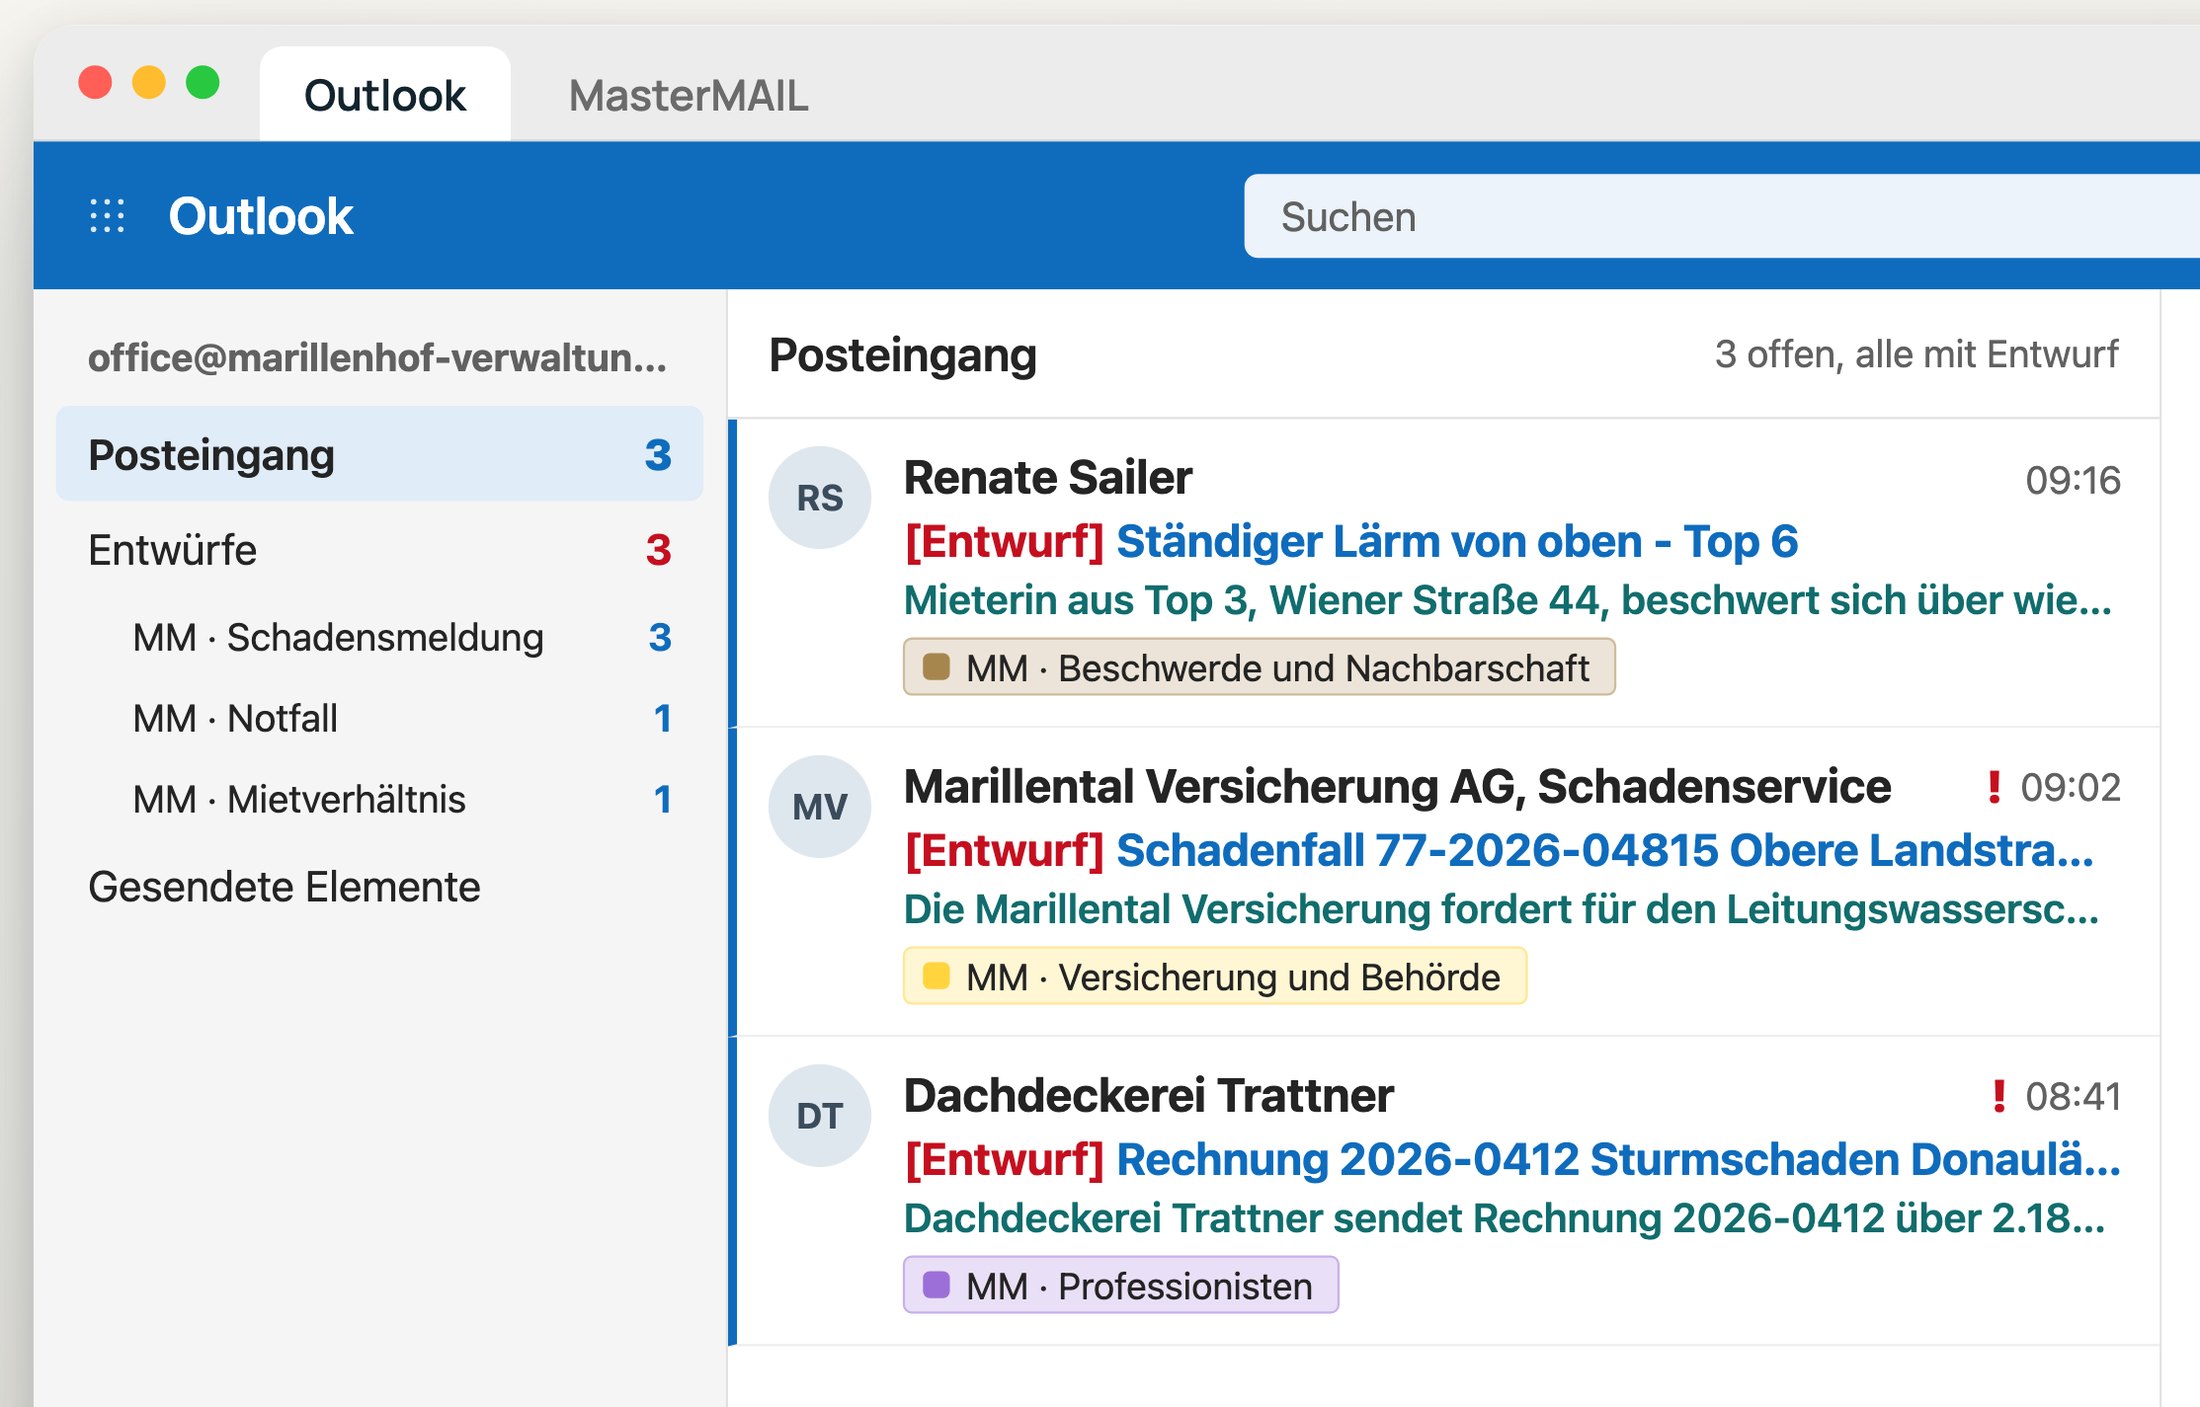Click preview Dachdeckerei Trattner sendet Rechnung
Screen dimensions: 2200x1407
click(1504, 1218)
